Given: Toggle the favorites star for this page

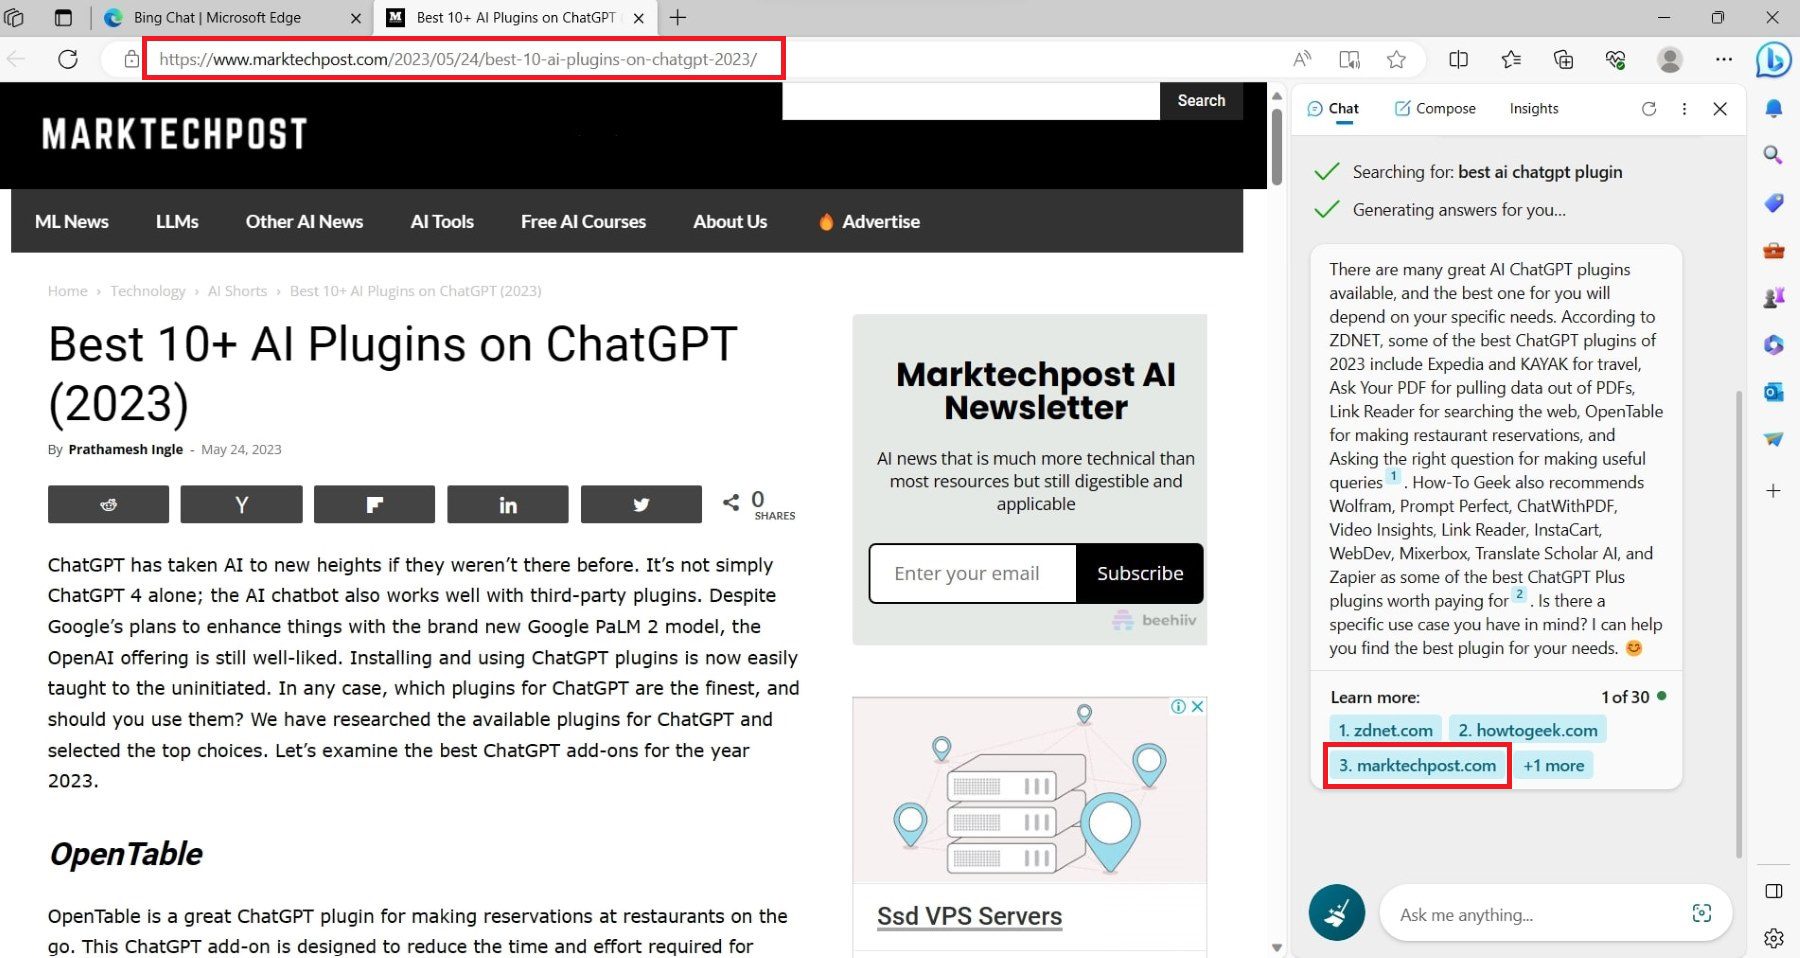Looking at the screenshot, I should click(x=1396, y=59).
